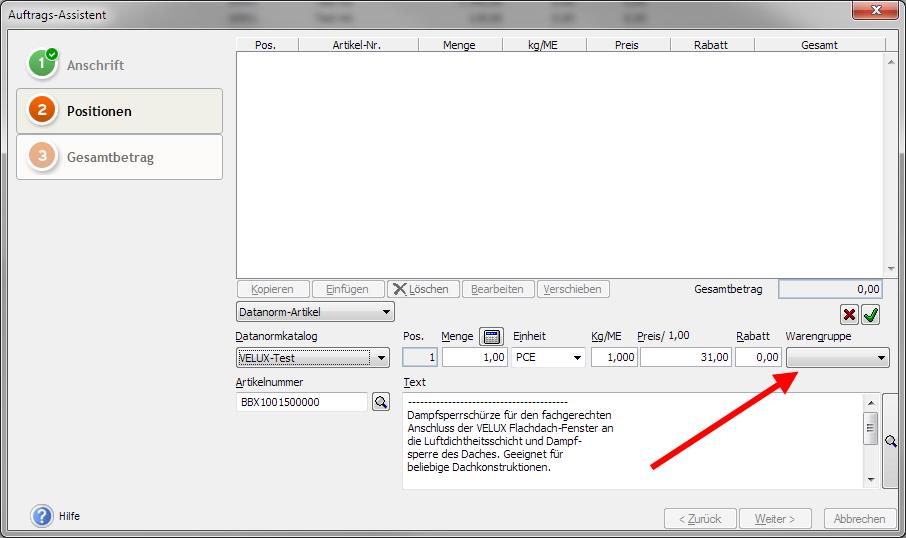Click the positions list scrollbar down arrow
The height and width of the screenshot is (538, 906).
(x=890, y=269)
